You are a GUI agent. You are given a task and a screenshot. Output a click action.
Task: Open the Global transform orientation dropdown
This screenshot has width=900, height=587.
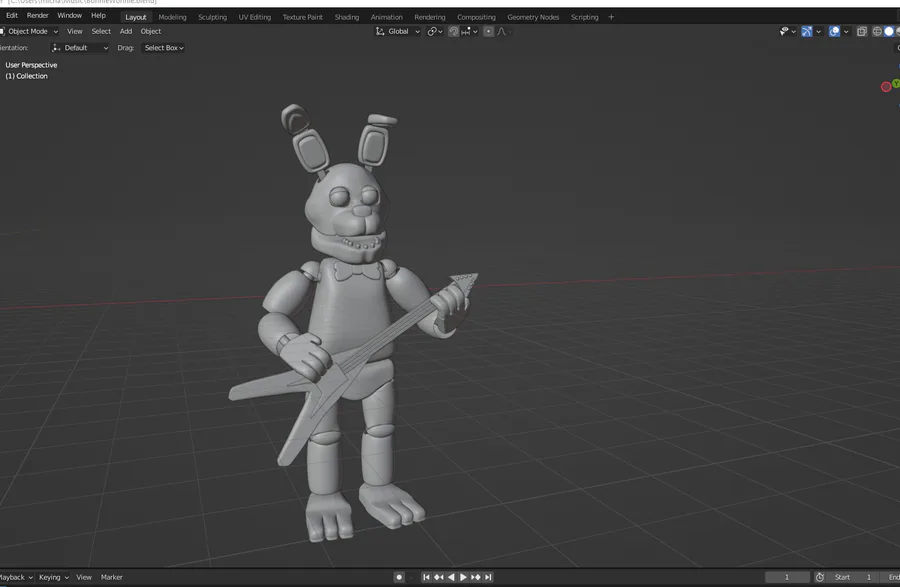[x=398, y=32]
